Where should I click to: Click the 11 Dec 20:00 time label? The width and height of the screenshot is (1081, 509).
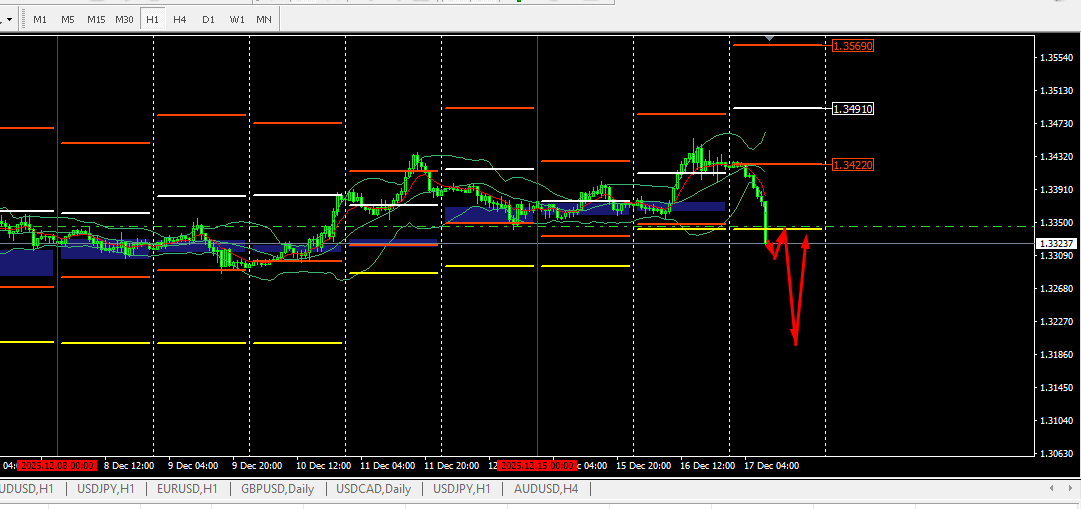452,466
